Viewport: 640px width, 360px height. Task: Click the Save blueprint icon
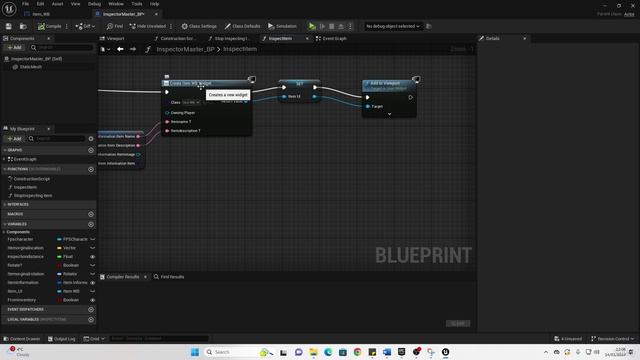tap(9, 26)
